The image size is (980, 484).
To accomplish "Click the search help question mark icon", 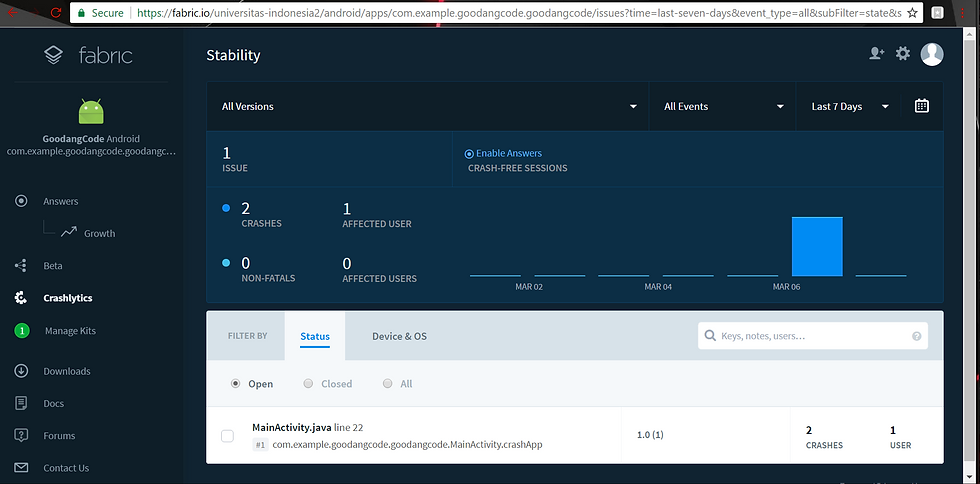I will point(917,336).
